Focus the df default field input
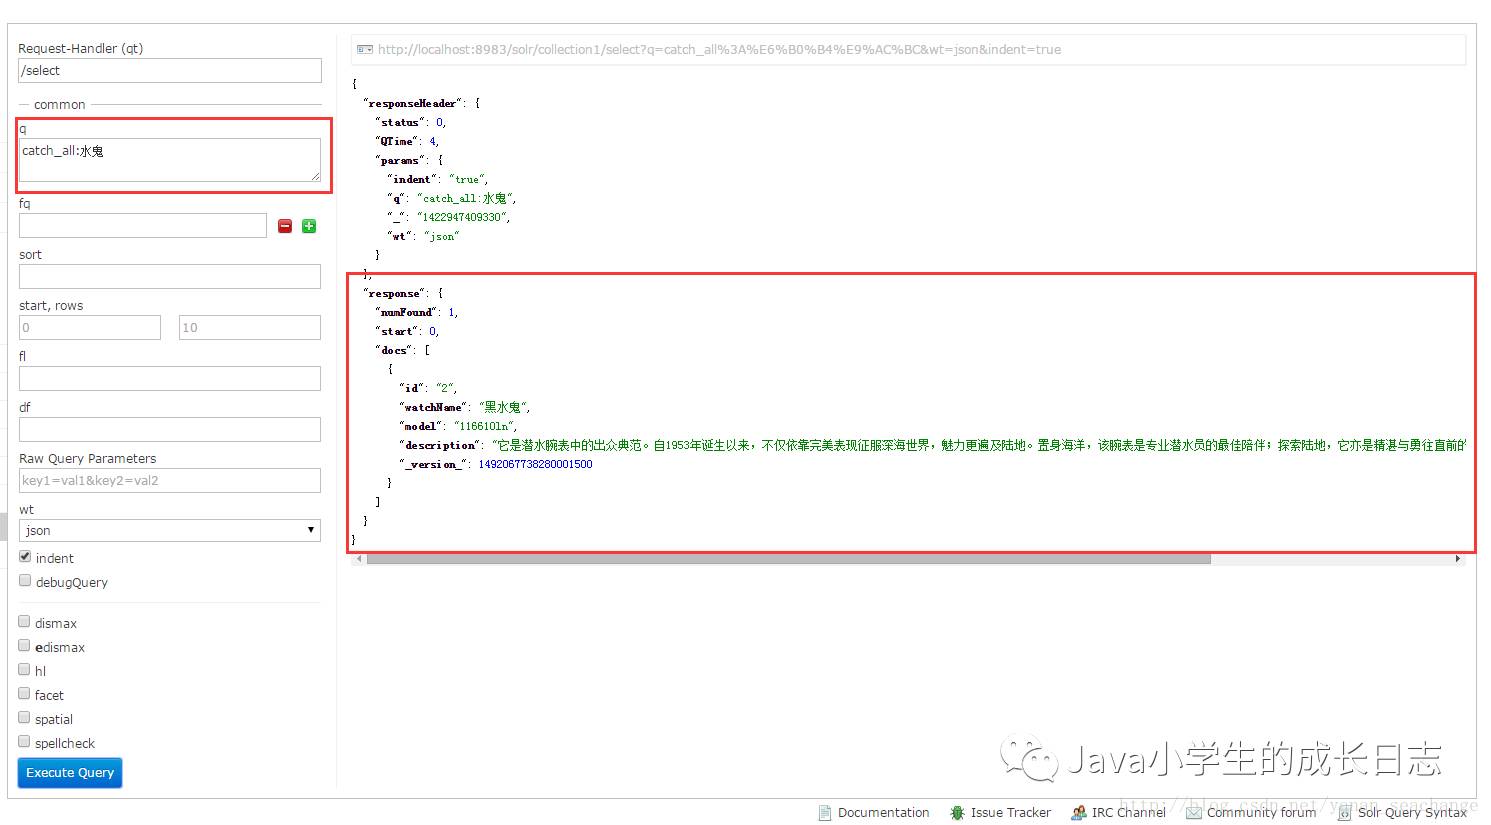This screenshot has width=1491, height=825. [170, 429]
